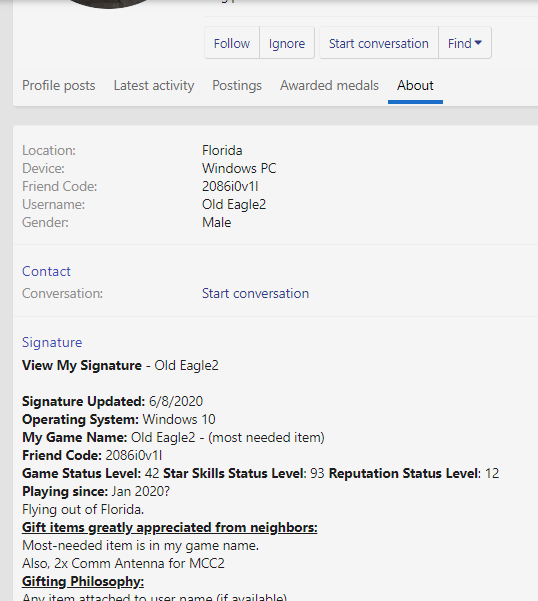Click the Signature section heading
Viewport: 538px width, 601px height.
click(x=52, y=342)
